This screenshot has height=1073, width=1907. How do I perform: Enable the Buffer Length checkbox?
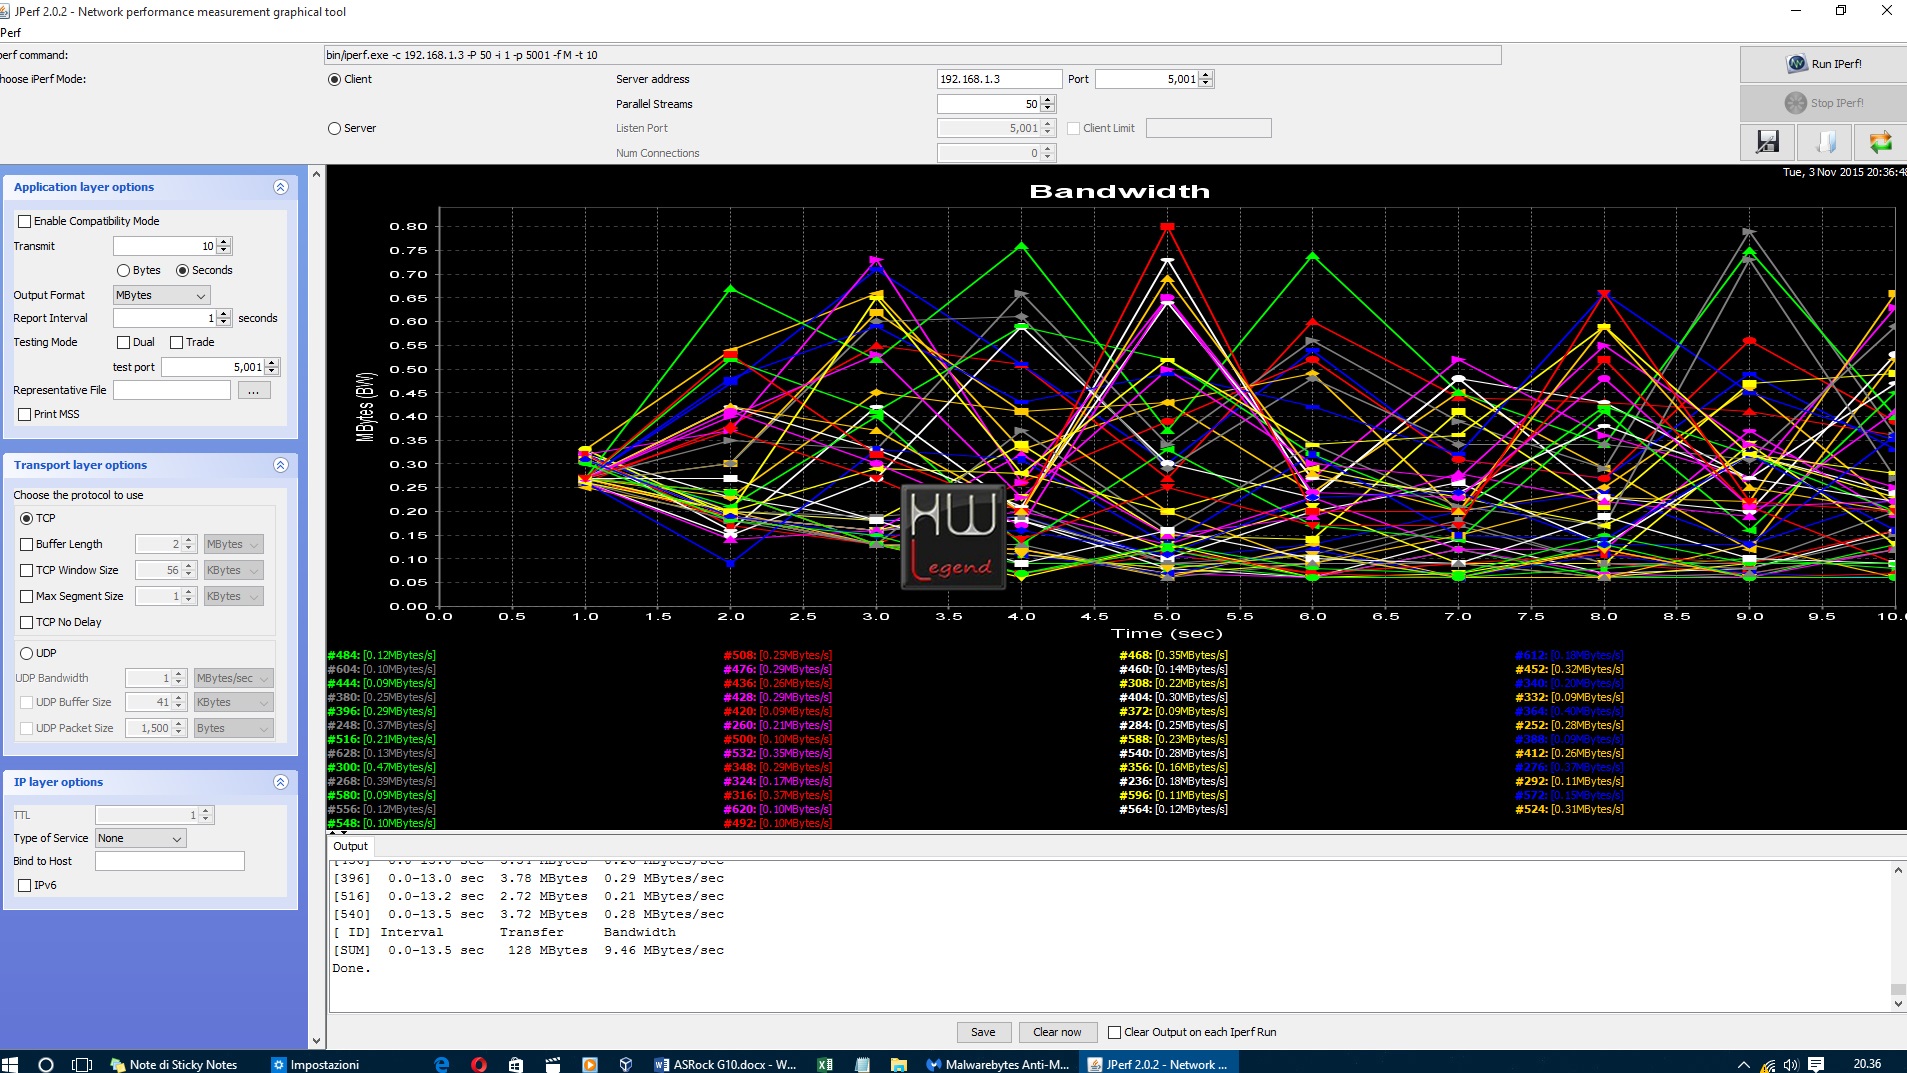coord(27,544)
